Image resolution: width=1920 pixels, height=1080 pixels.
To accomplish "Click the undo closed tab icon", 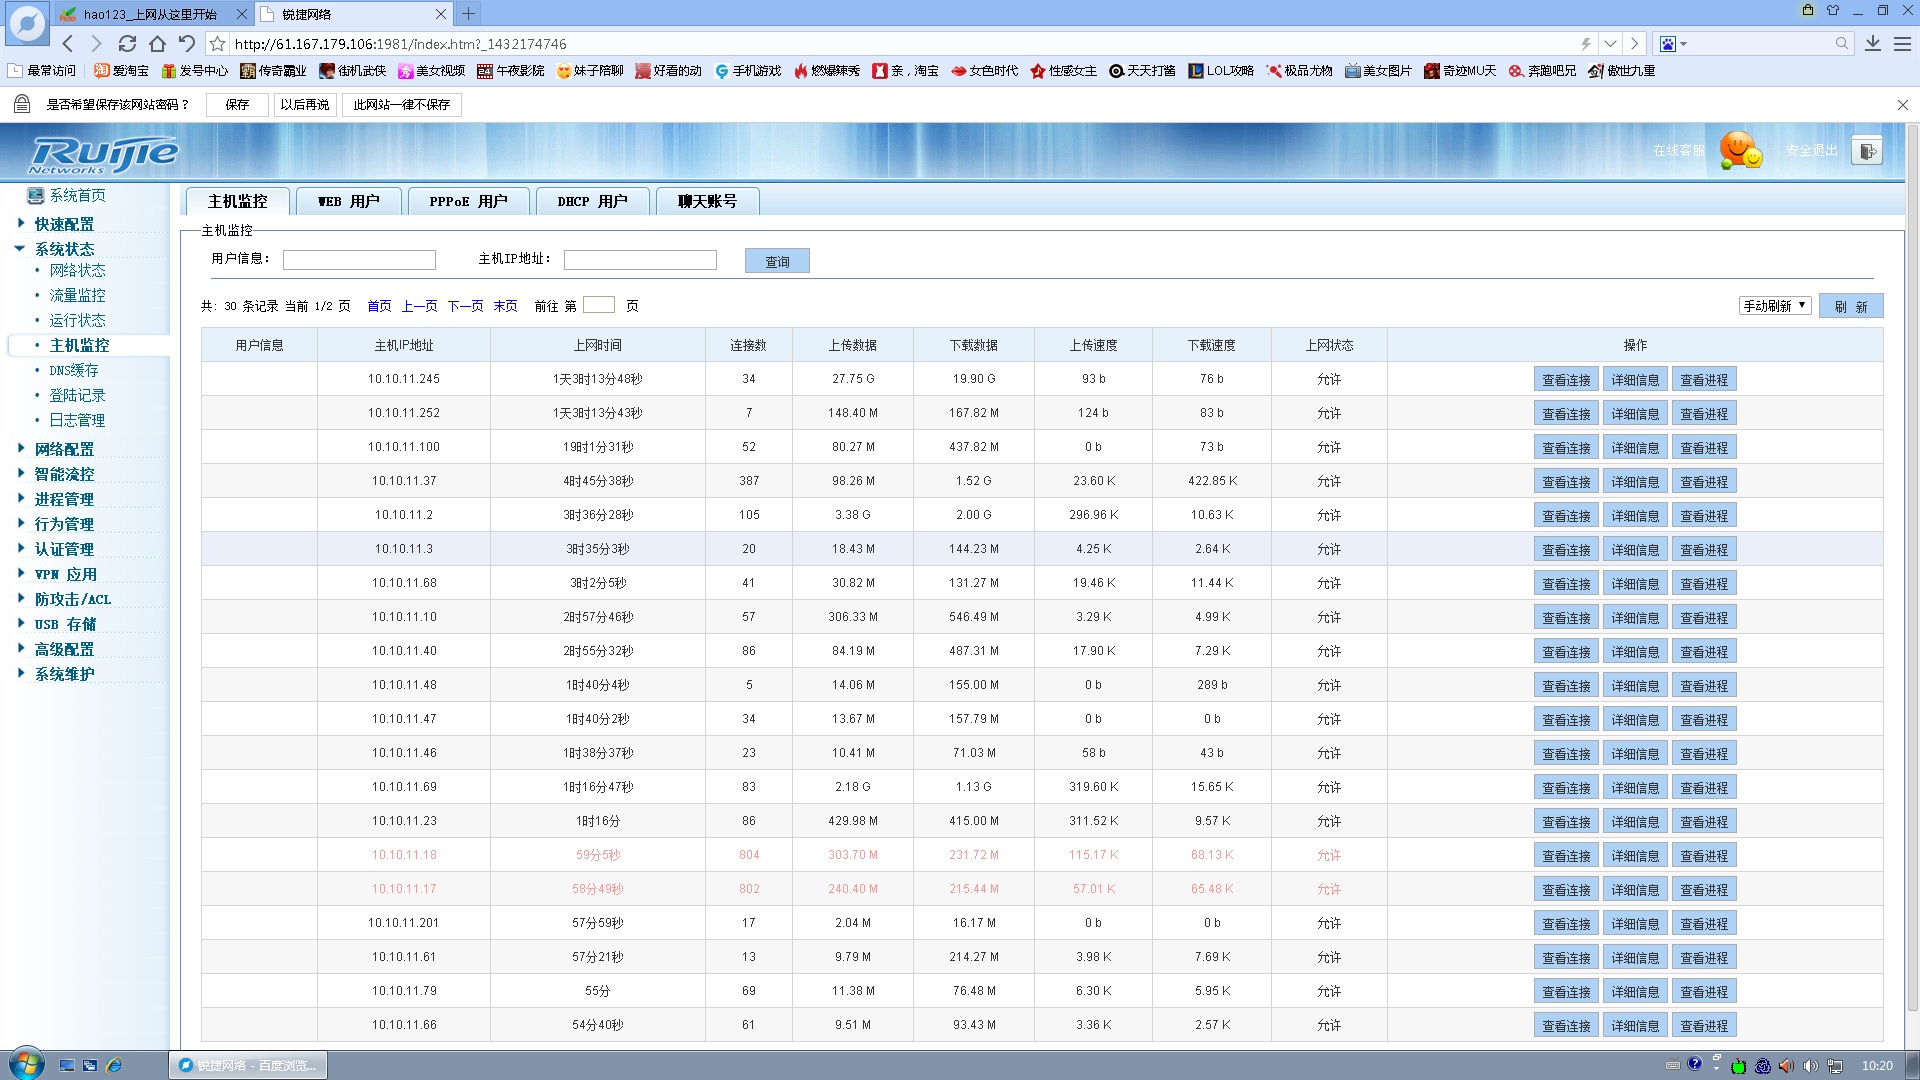I will point(187,44).
